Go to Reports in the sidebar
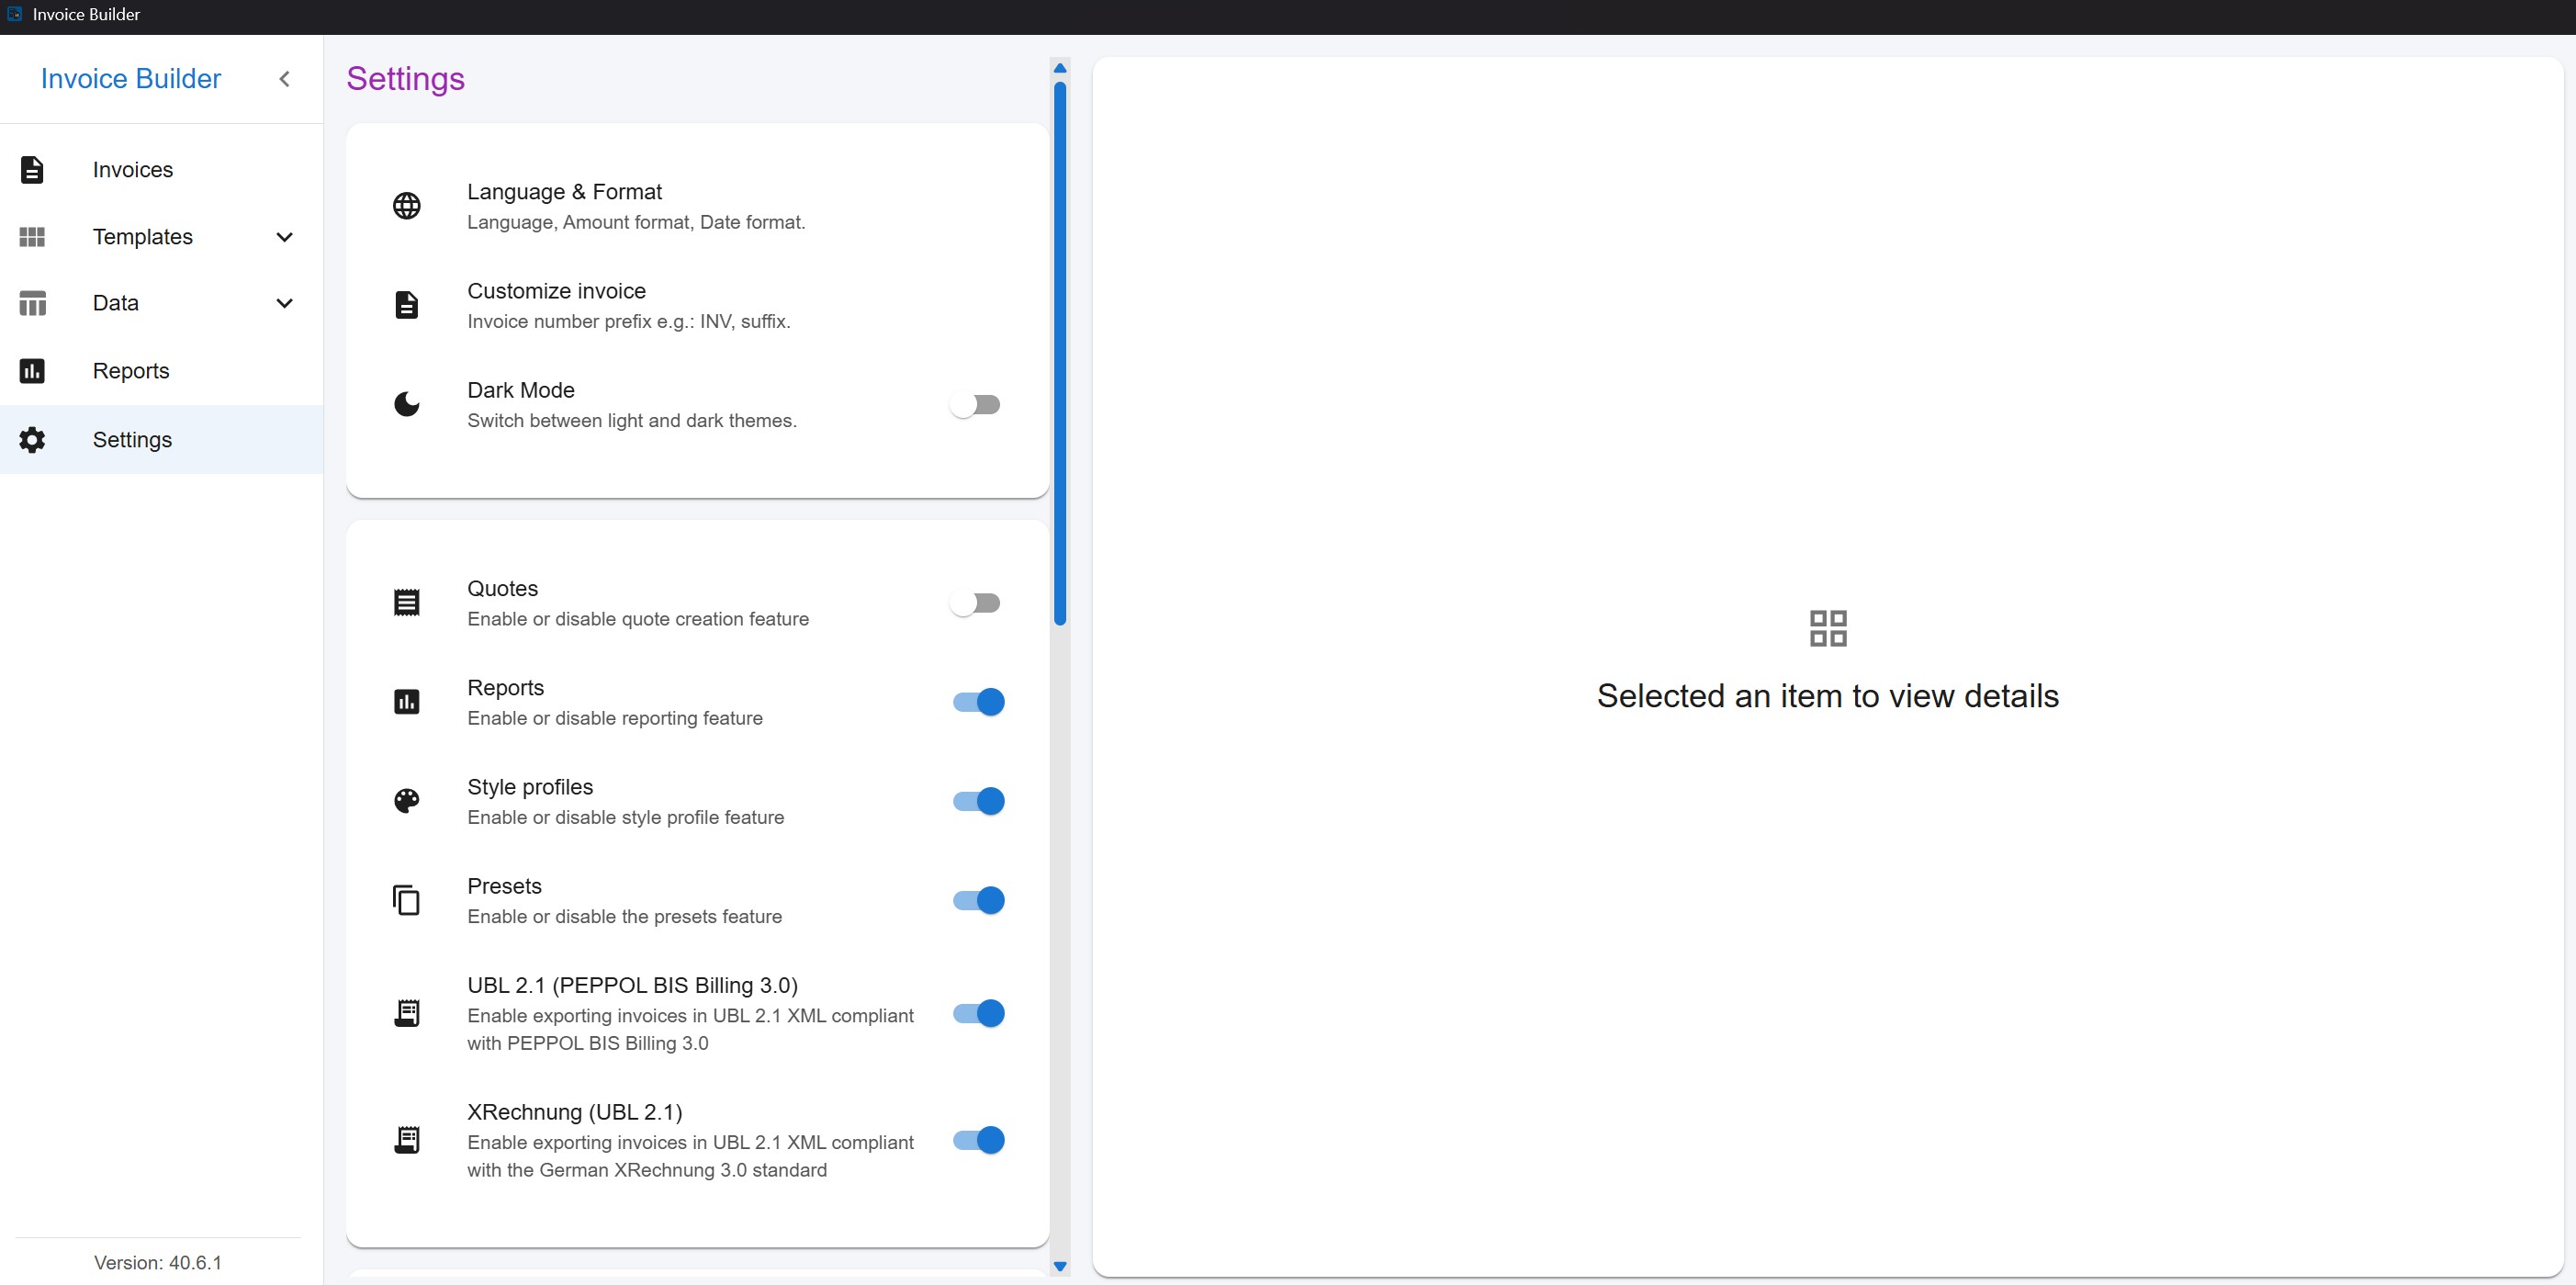 click(x=161, y=371)
